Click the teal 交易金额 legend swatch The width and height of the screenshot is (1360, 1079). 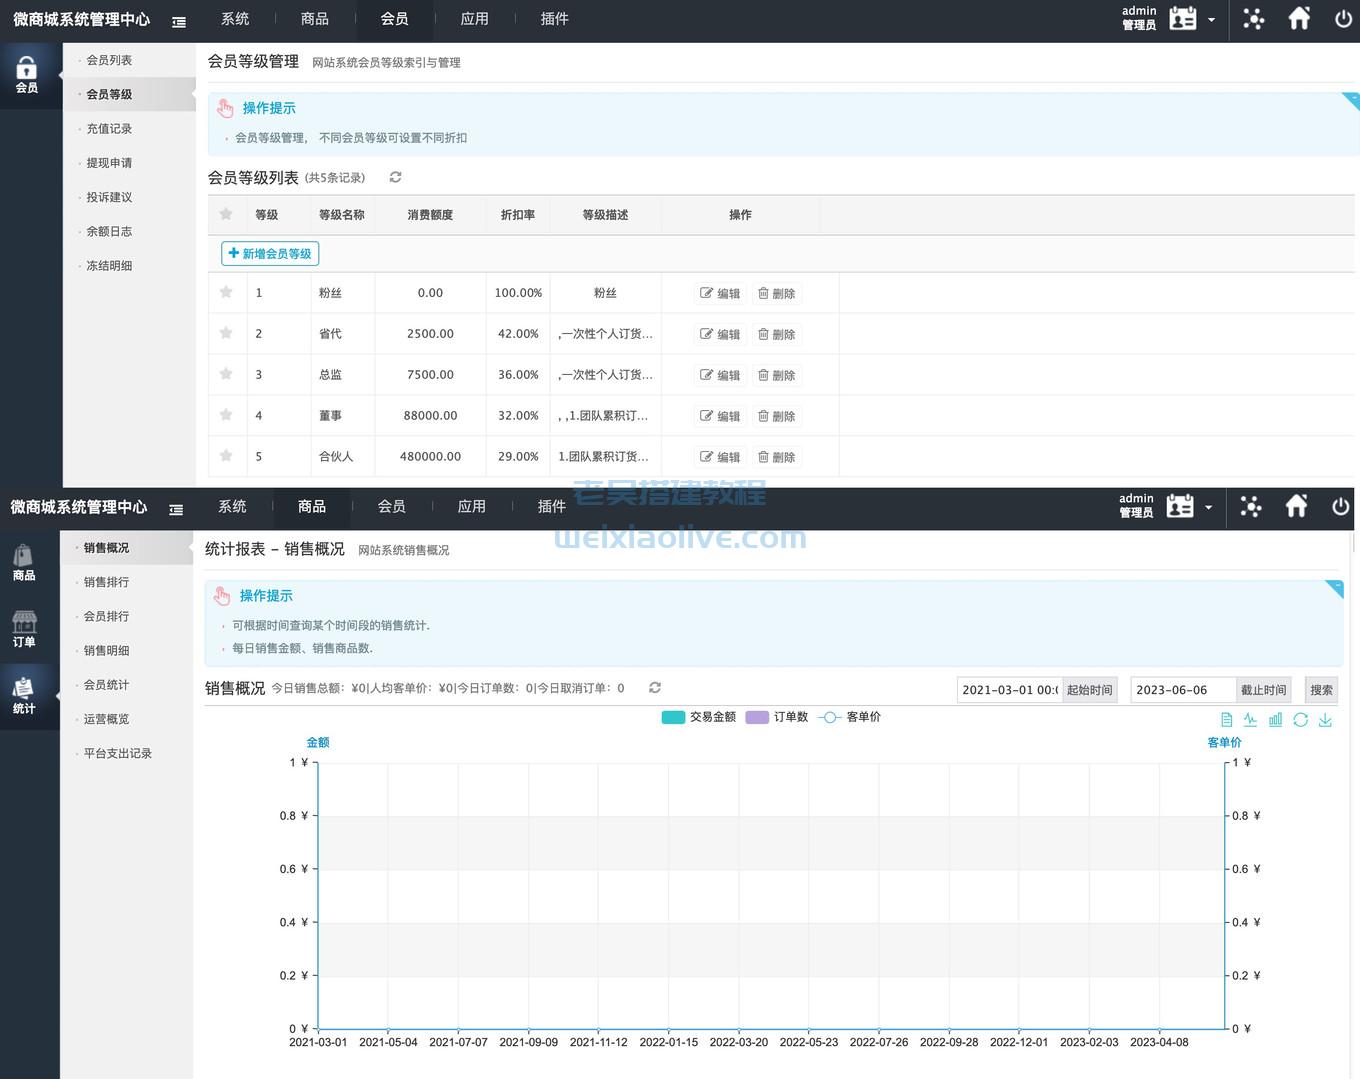[673, 717]
